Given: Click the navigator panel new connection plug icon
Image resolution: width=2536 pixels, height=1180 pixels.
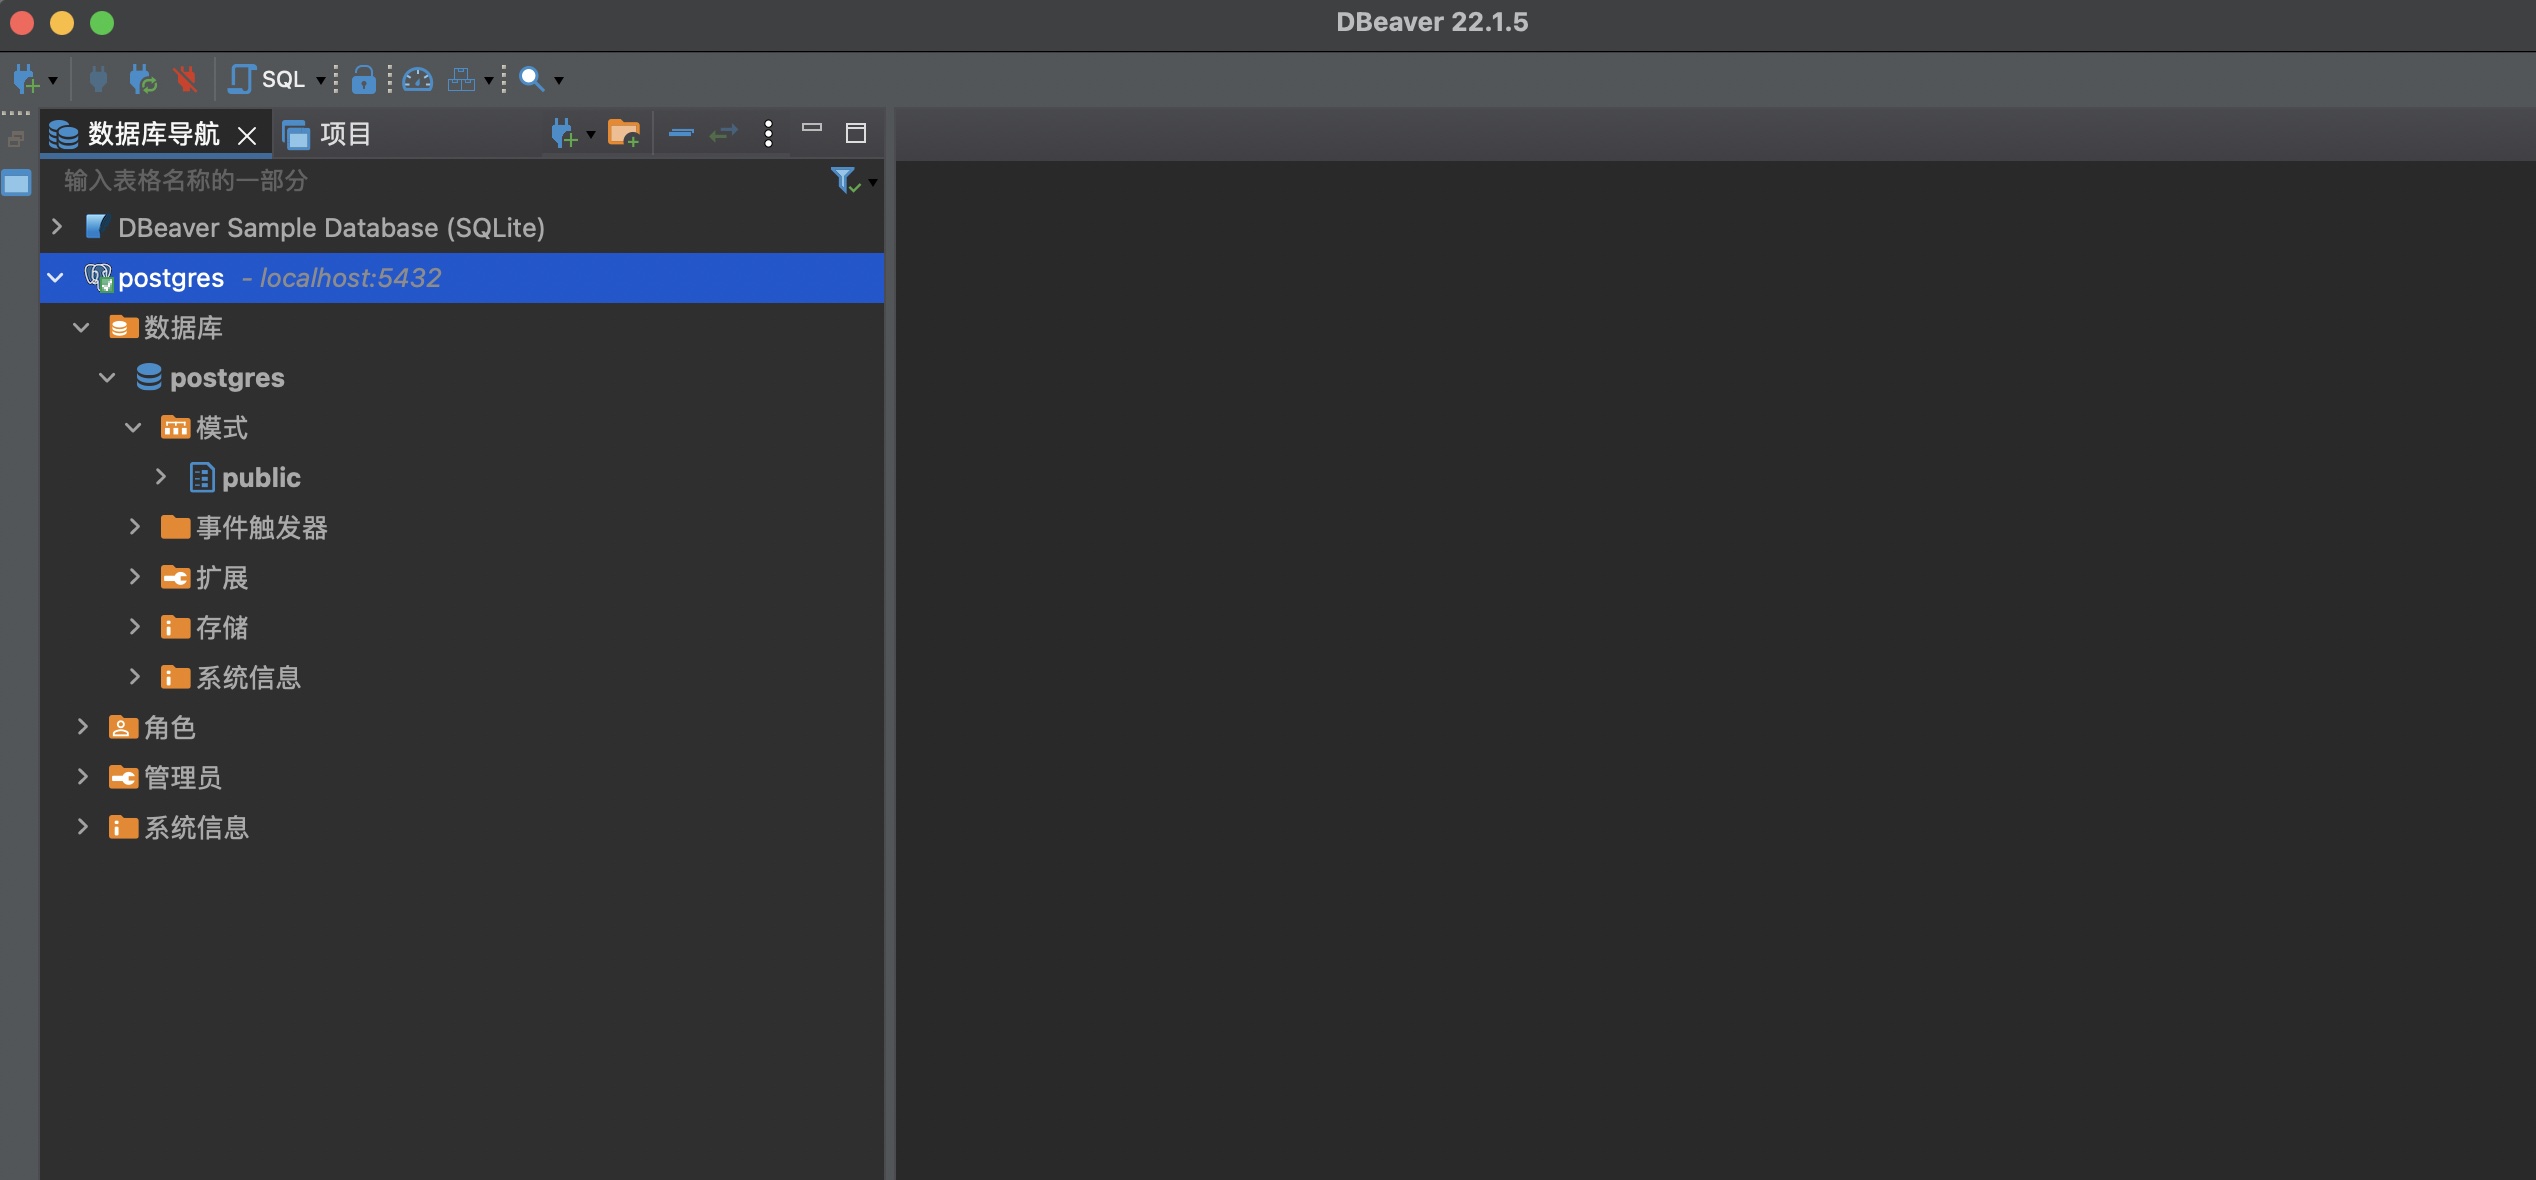Looking at the screenshot, I should pos(564,133).
